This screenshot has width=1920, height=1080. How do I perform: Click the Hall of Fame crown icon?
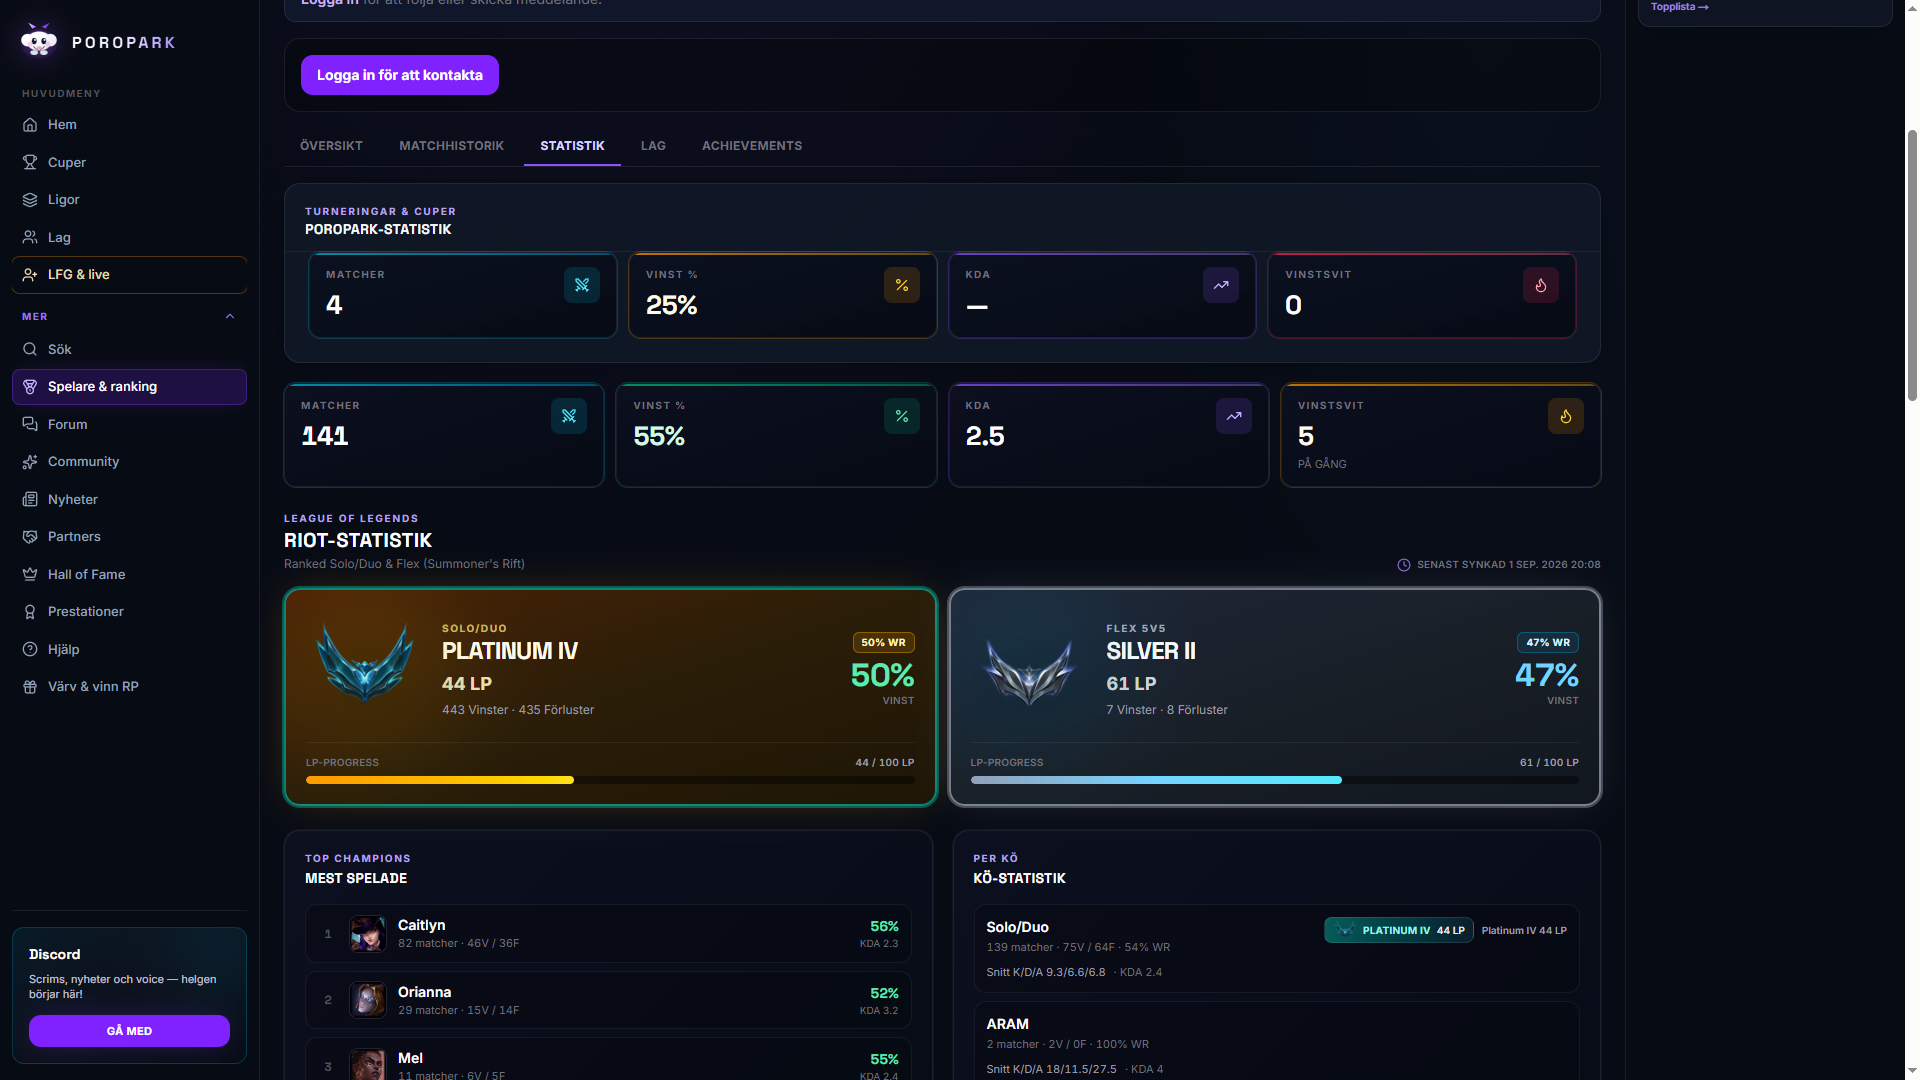click(x=30, y=575)
